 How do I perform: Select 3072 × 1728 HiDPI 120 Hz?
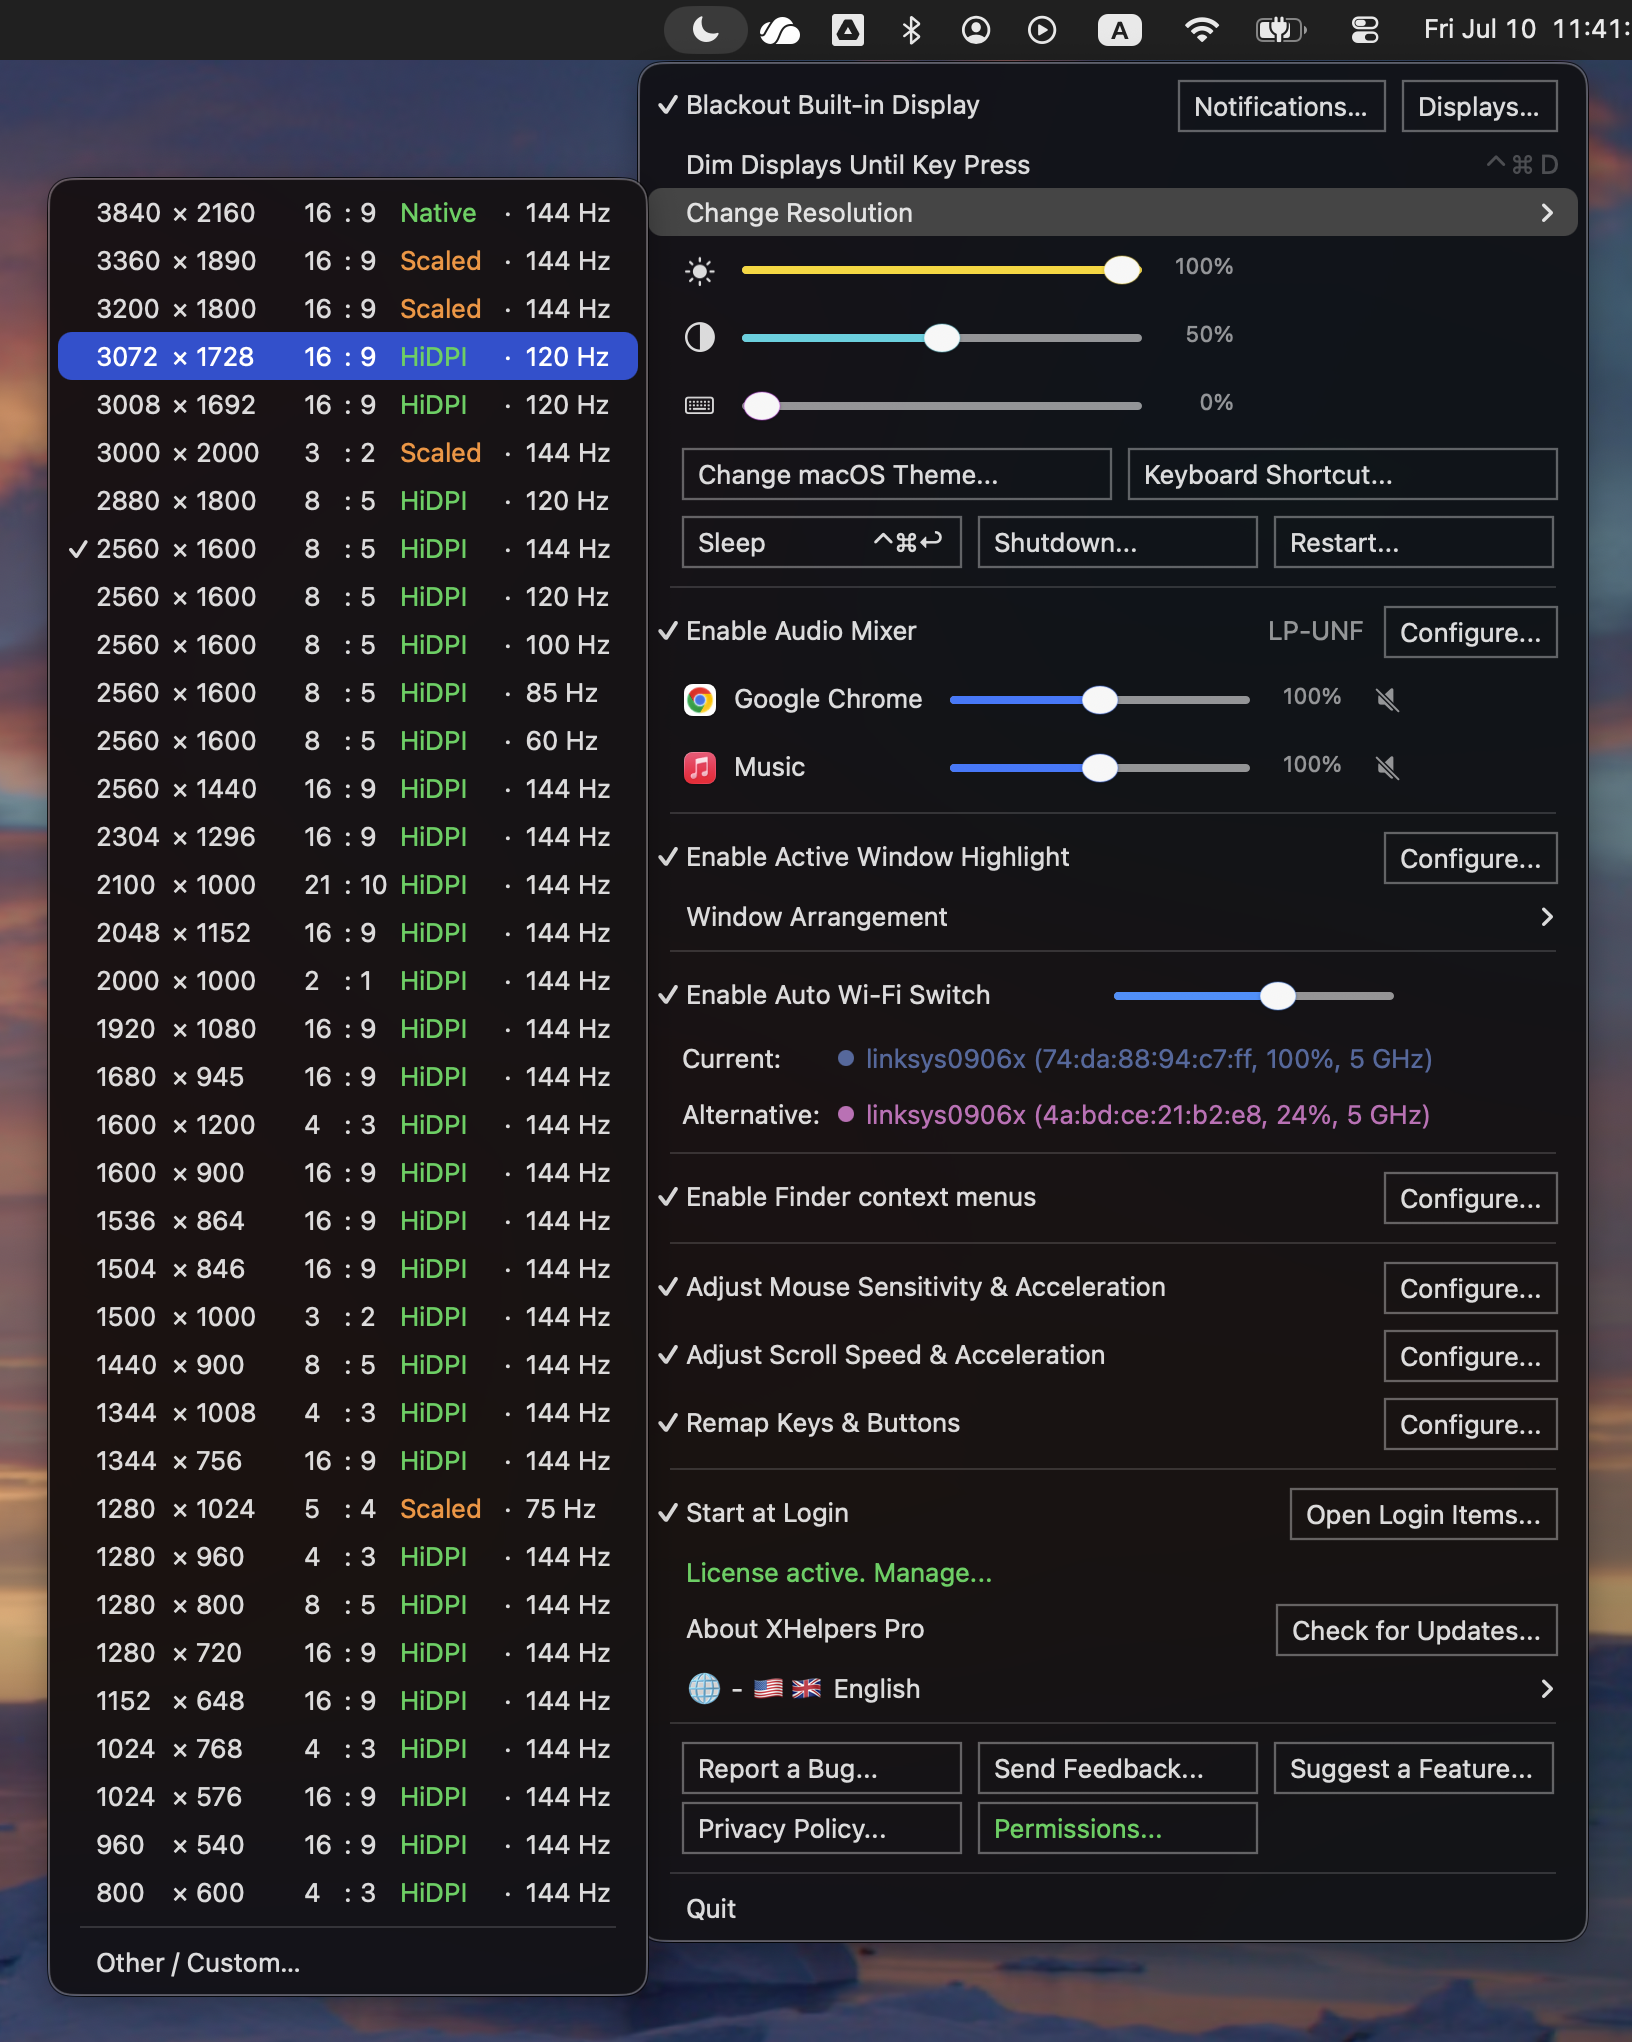(x=348, y=357)
